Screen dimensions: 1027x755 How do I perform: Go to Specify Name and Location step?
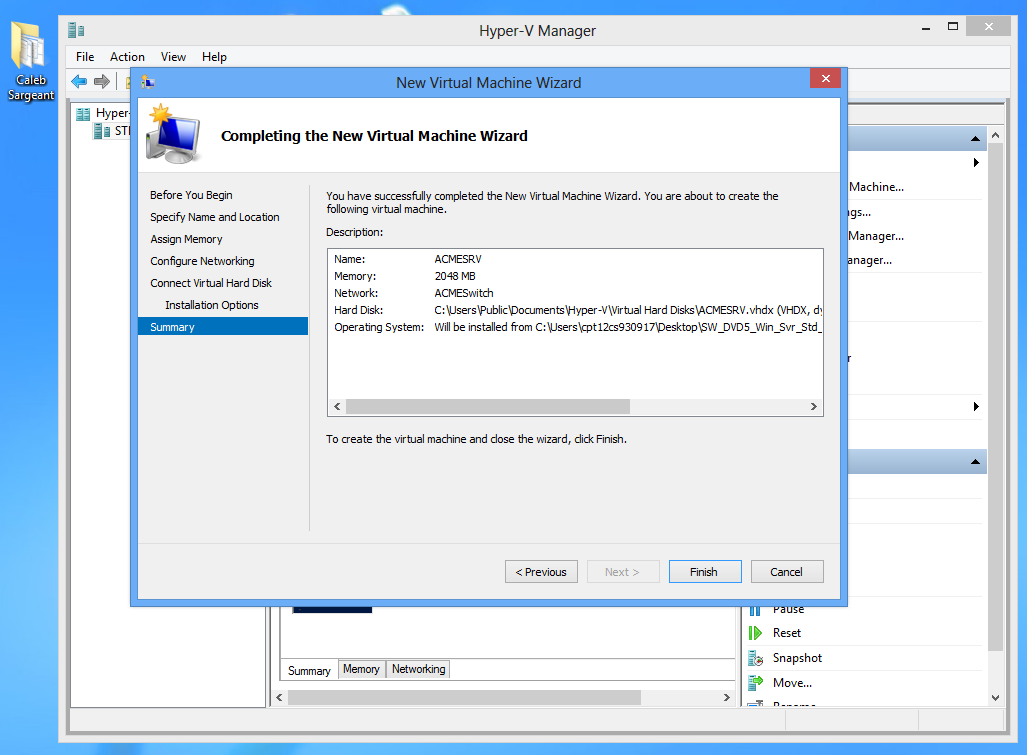pyautogui.click(x=215, y=217)
